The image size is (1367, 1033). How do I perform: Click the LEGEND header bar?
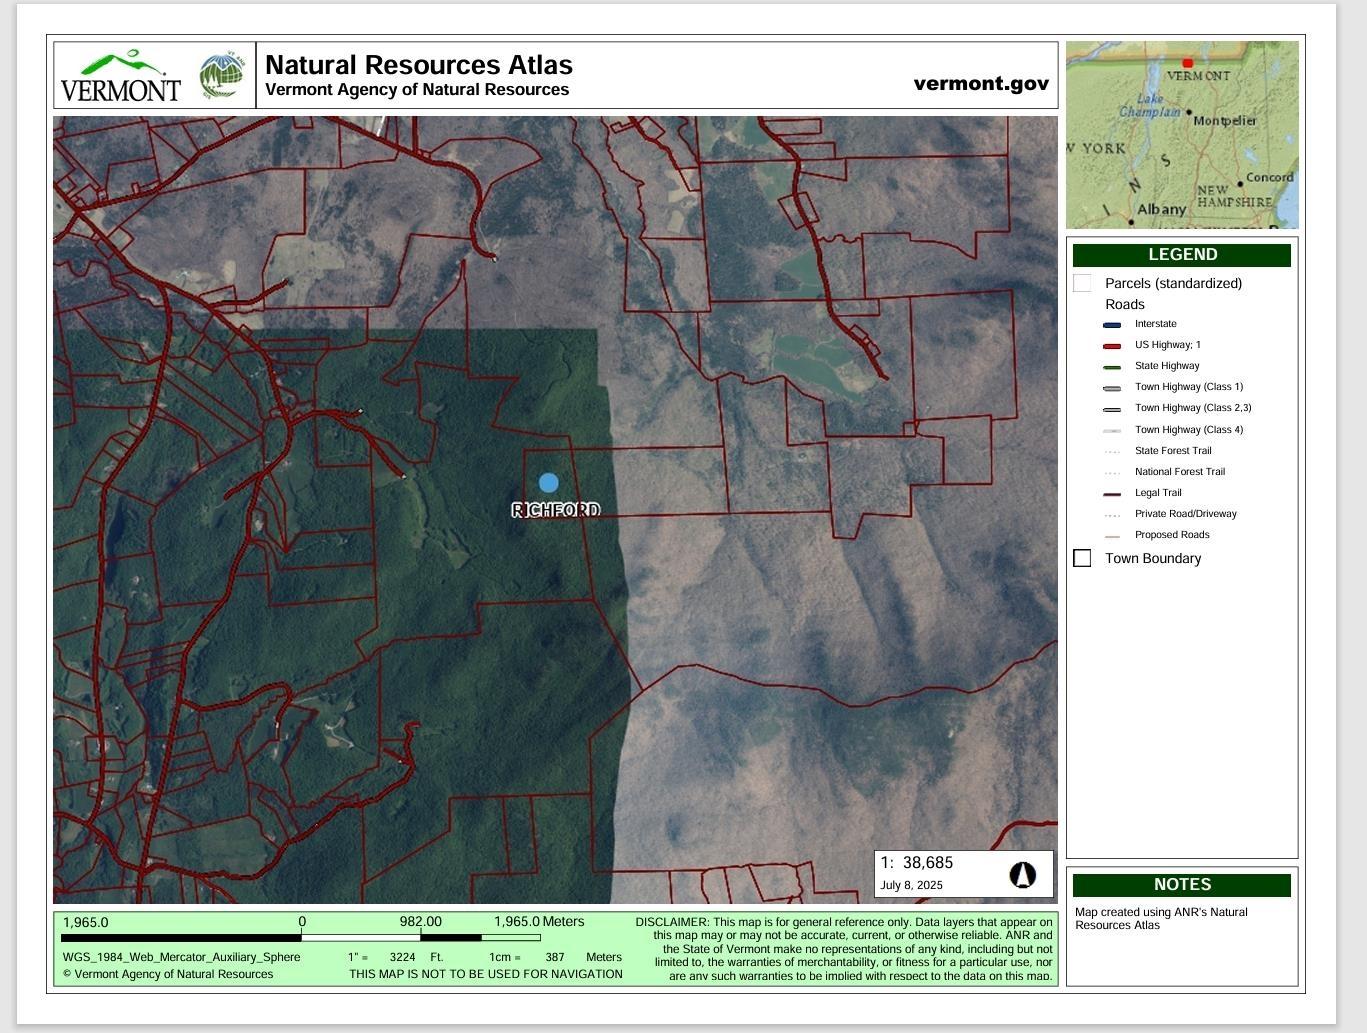[1182, 255]
